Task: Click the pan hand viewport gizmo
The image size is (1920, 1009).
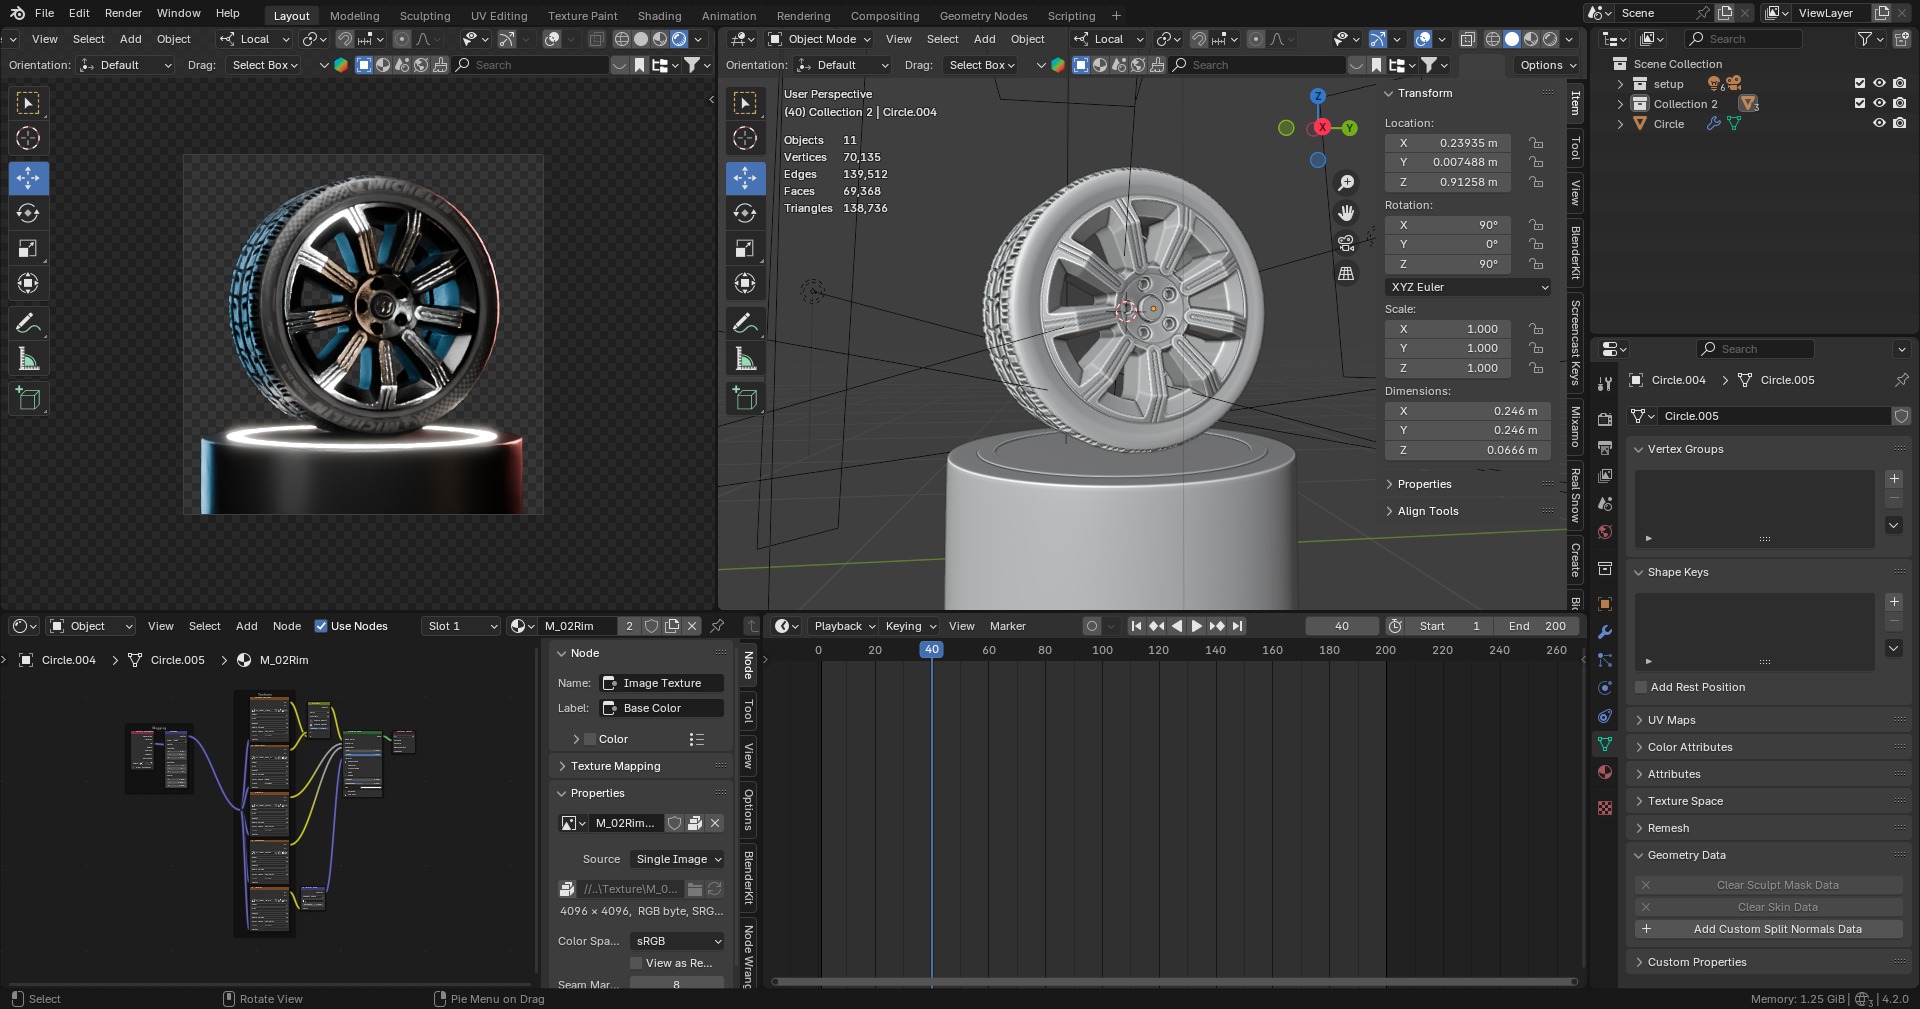Action: pyautogui.click(x=1347, y=213)
